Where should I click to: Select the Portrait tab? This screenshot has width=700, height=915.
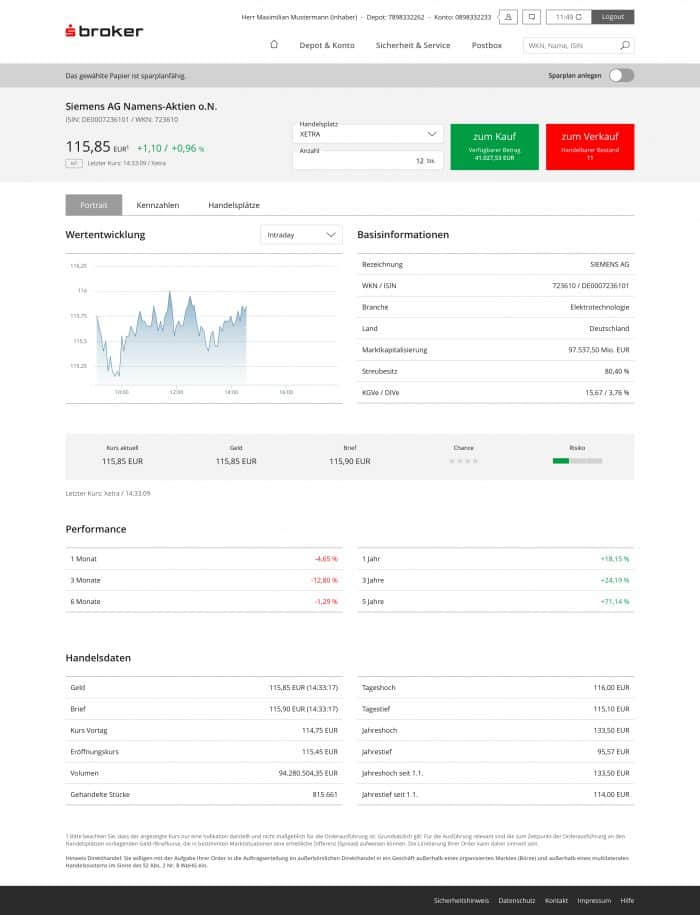(94, 205)
